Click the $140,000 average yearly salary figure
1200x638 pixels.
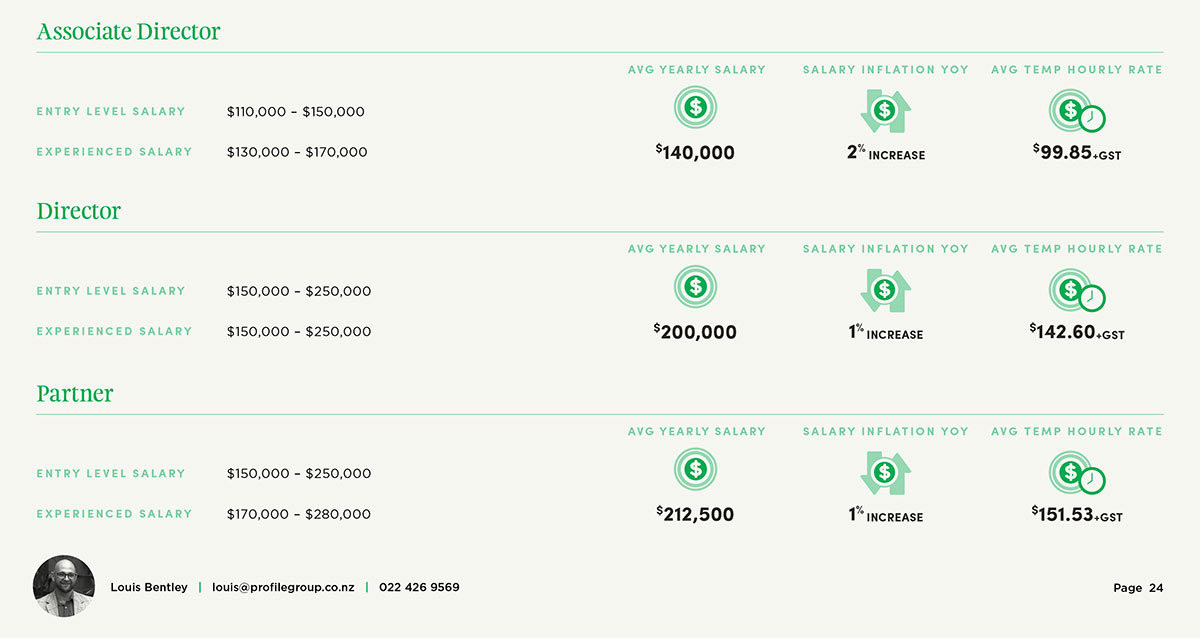tap(696, 153)
